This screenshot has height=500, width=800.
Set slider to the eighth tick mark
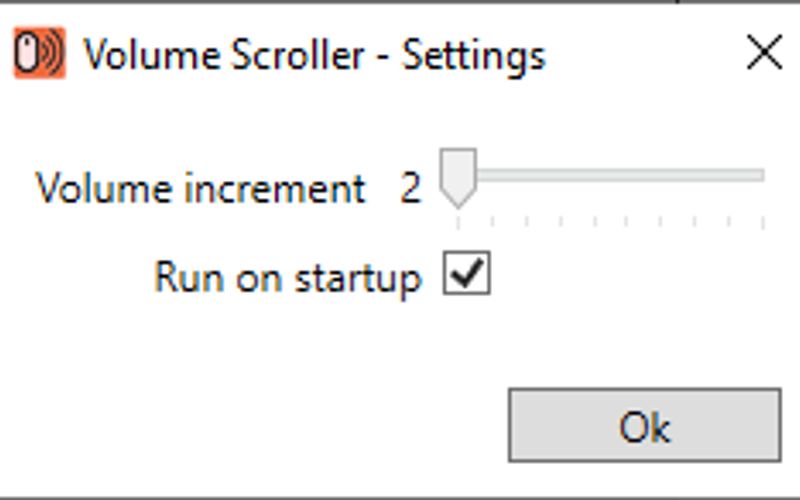(696, 175)
